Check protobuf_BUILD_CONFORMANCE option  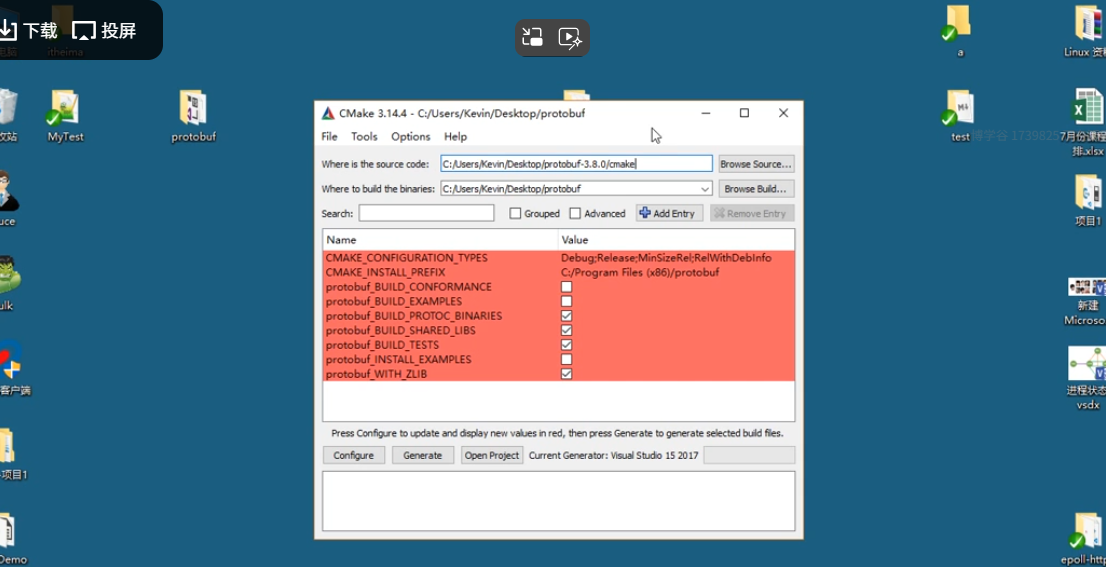566,287
